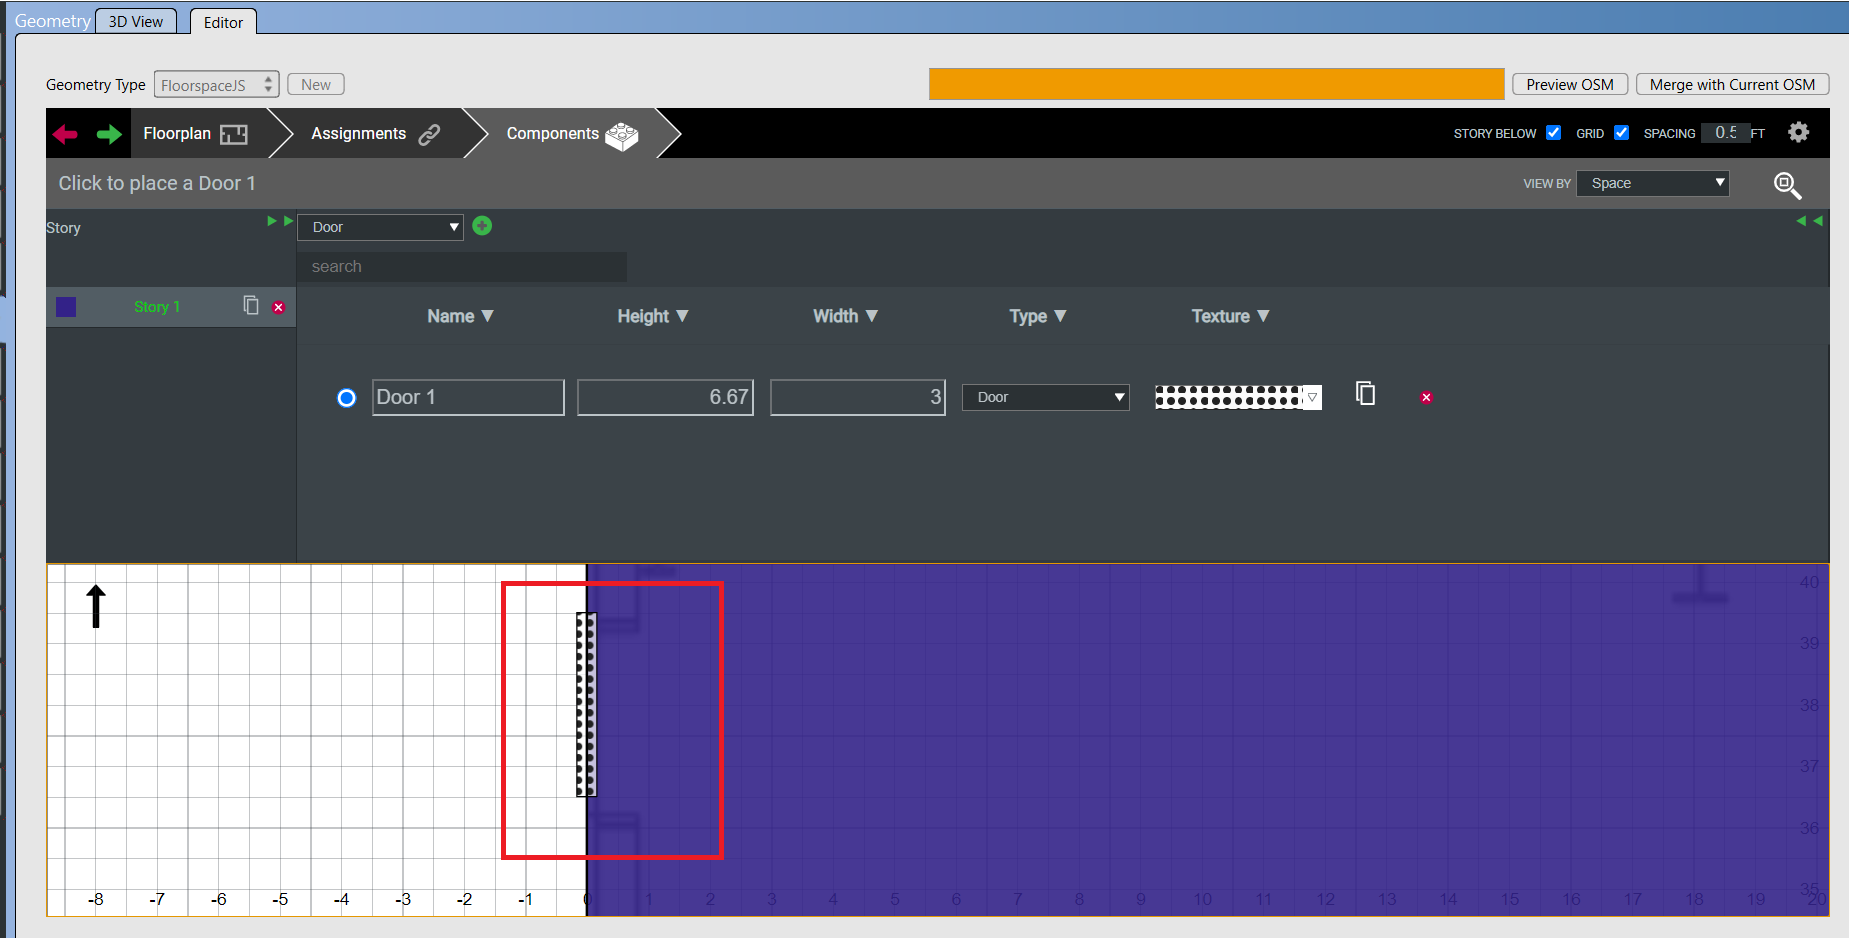Click the Door 1 width field
The image size is (1849, 938).
coord(858,397)
